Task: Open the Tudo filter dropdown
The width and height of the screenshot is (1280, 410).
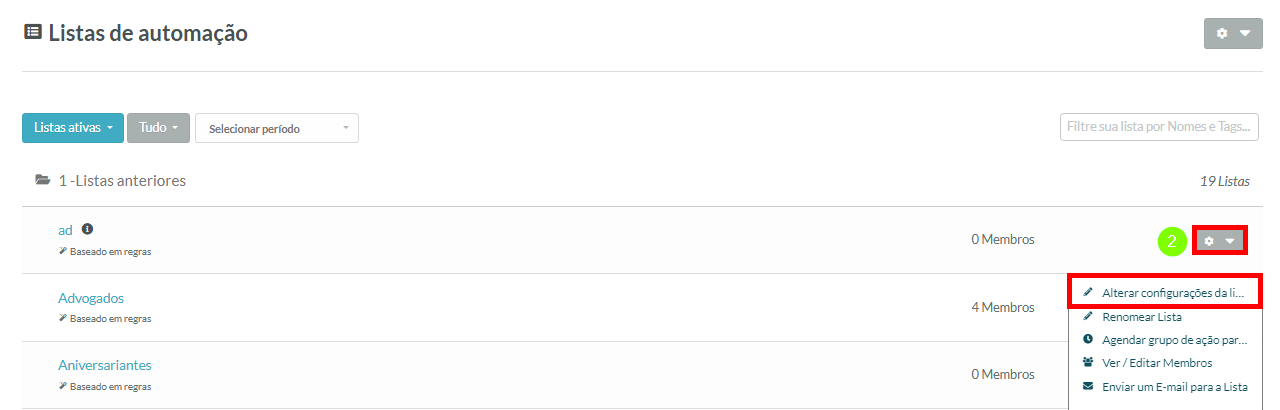Action: coord(158,128)
